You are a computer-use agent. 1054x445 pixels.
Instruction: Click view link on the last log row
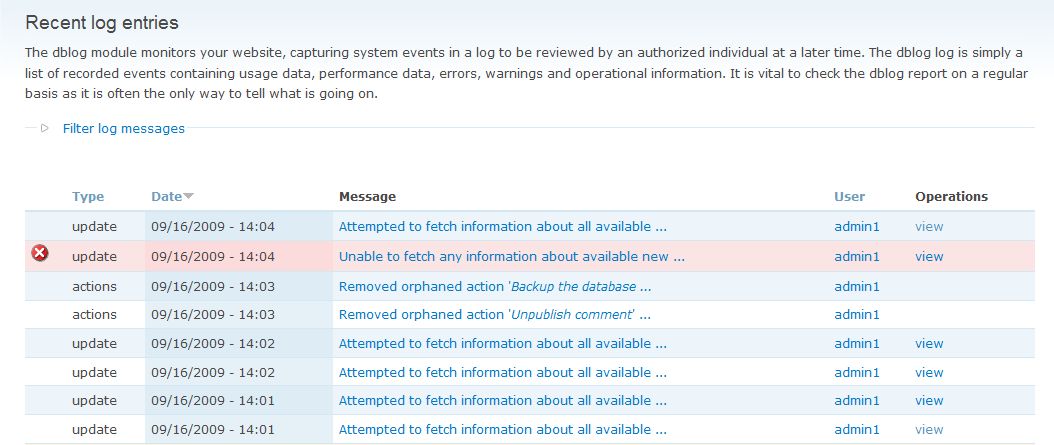929,430
